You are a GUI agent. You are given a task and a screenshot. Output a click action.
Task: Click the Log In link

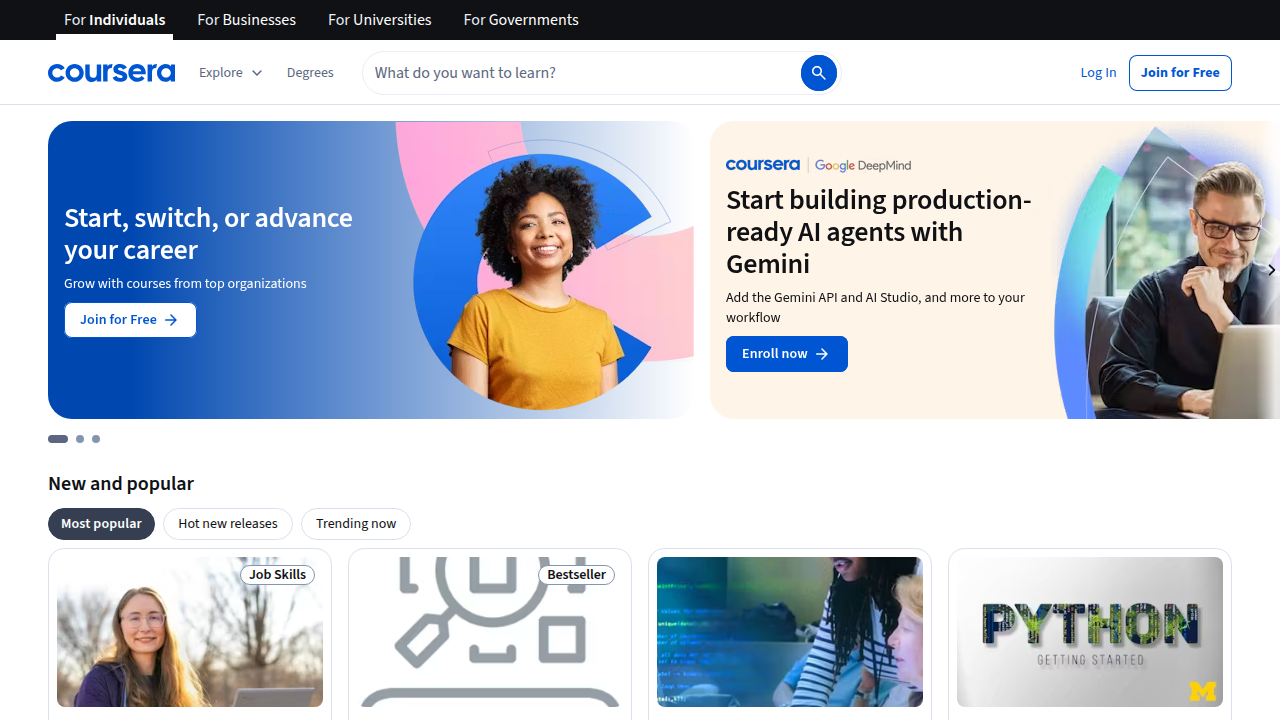(x=1098, y=72)
